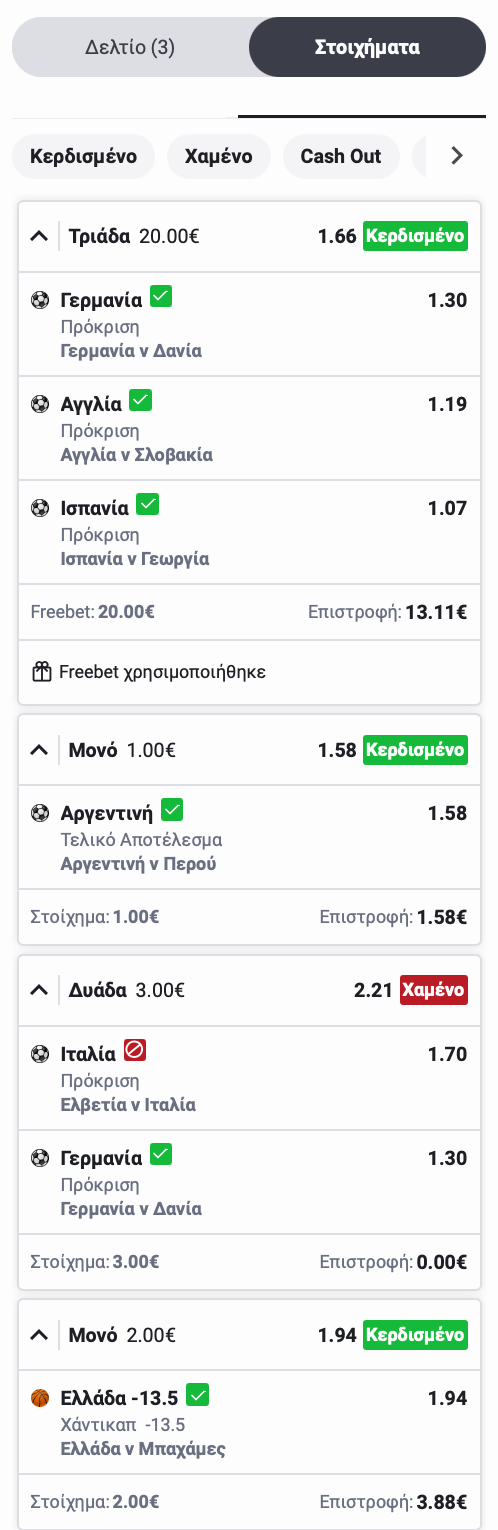
Task: Click the soccer ball icon beside Ιταλία
Action: (40, 1053)
